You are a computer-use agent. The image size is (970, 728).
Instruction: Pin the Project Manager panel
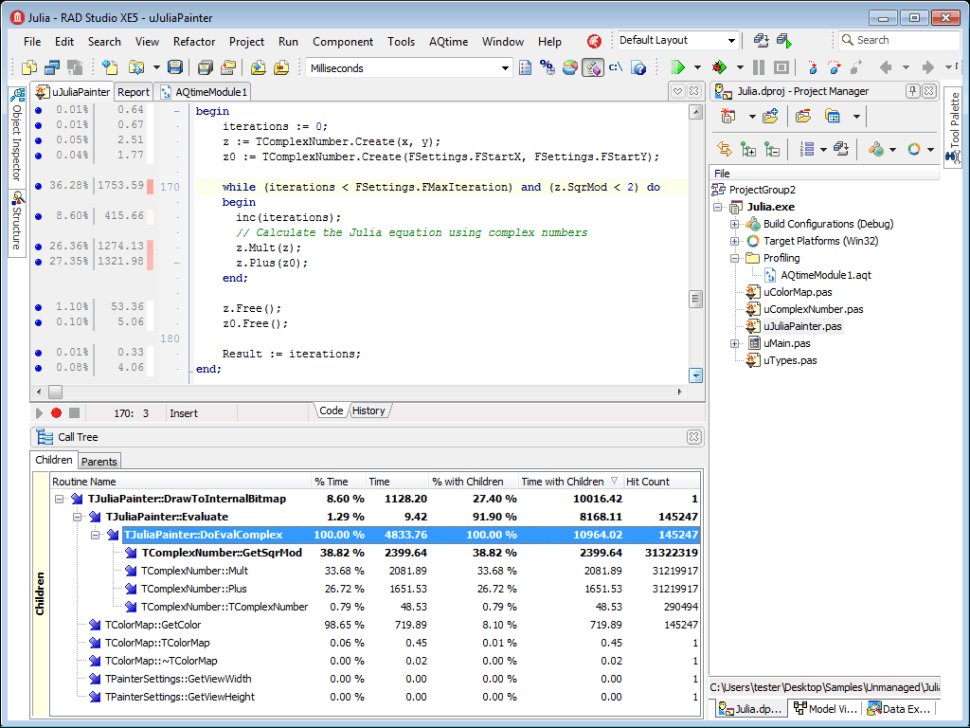(912, 91)
